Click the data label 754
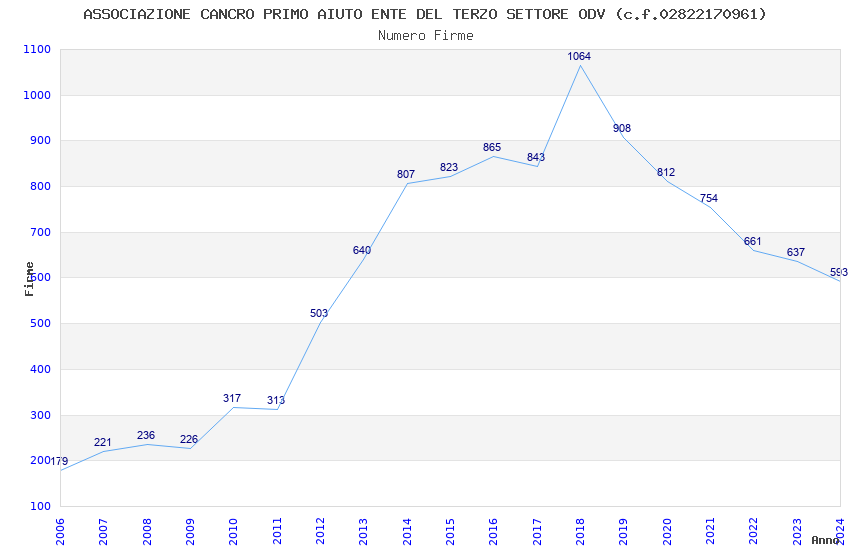This screenshot has height=550, width=850. 709,198
